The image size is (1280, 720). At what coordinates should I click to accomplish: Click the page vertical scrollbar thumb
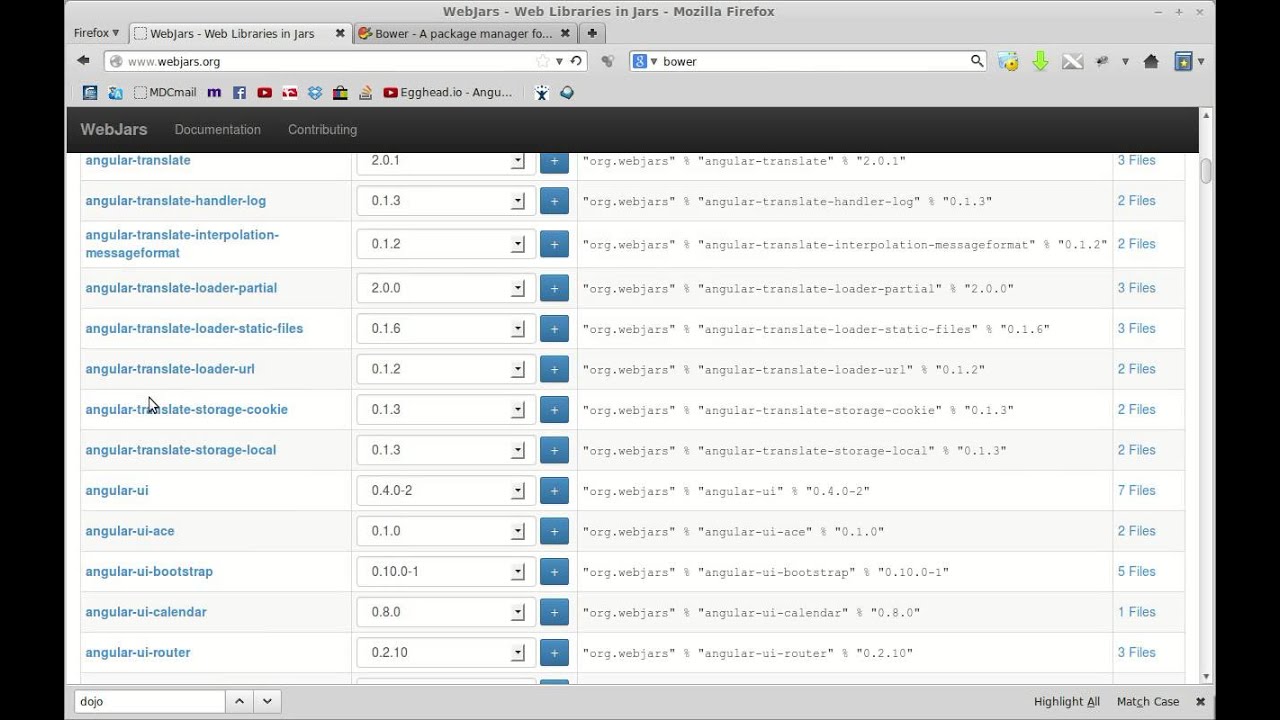click(x=1206, y=171)
